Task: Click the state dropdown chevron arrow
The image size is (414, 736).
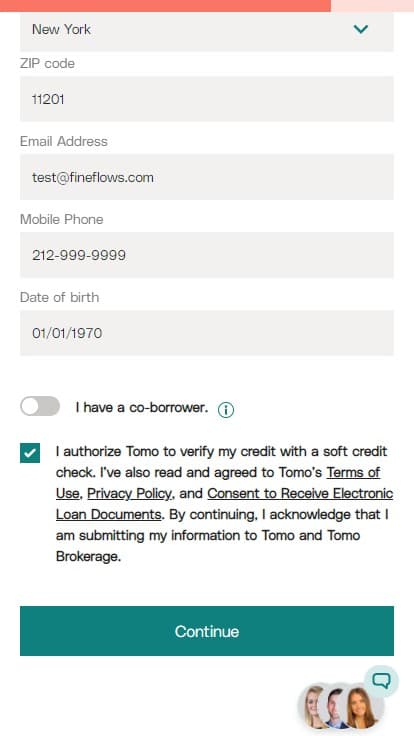Action: tap(360, 29)
